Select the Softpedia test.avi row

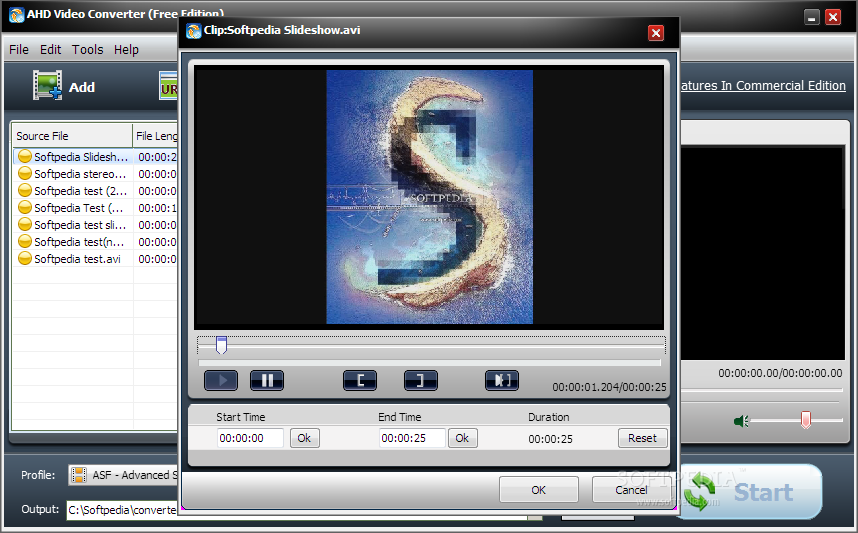(x=95, y=258)
